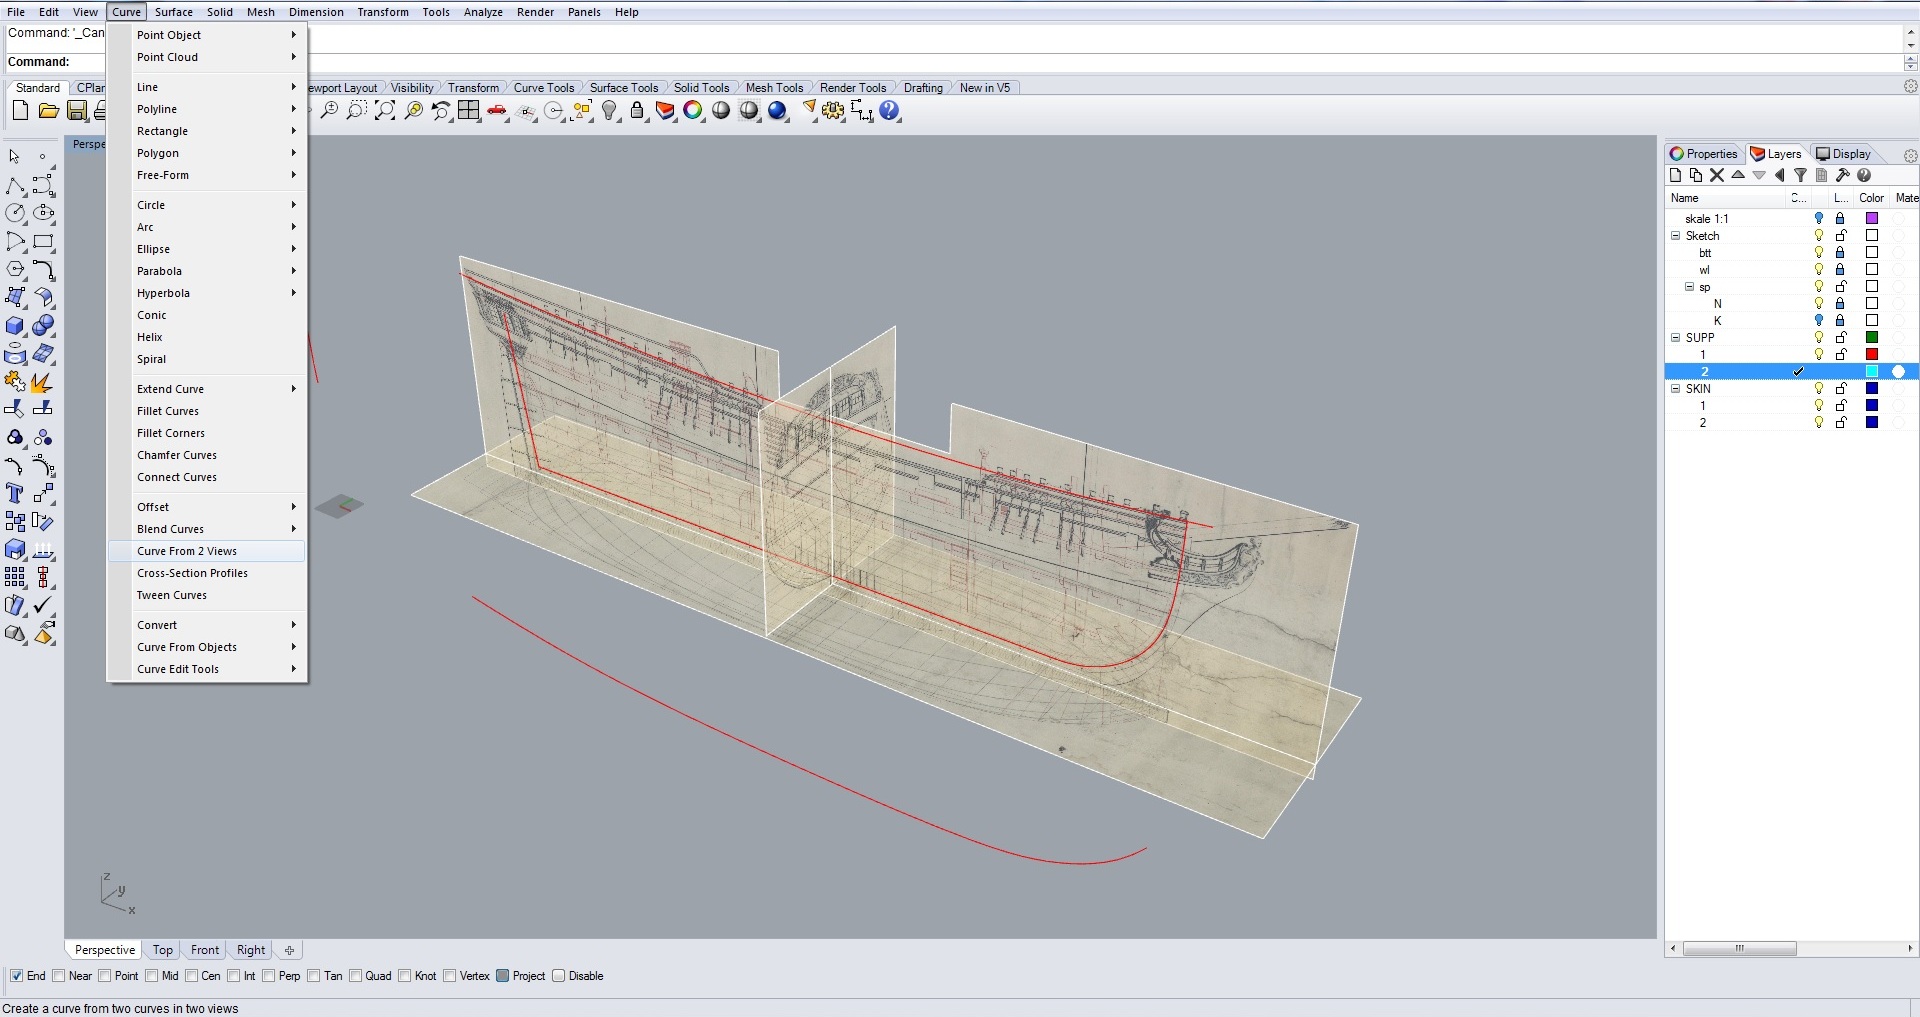Click the Explode tool icon
Viewport: 1920px width, 1017px height.
click(42, 383)
